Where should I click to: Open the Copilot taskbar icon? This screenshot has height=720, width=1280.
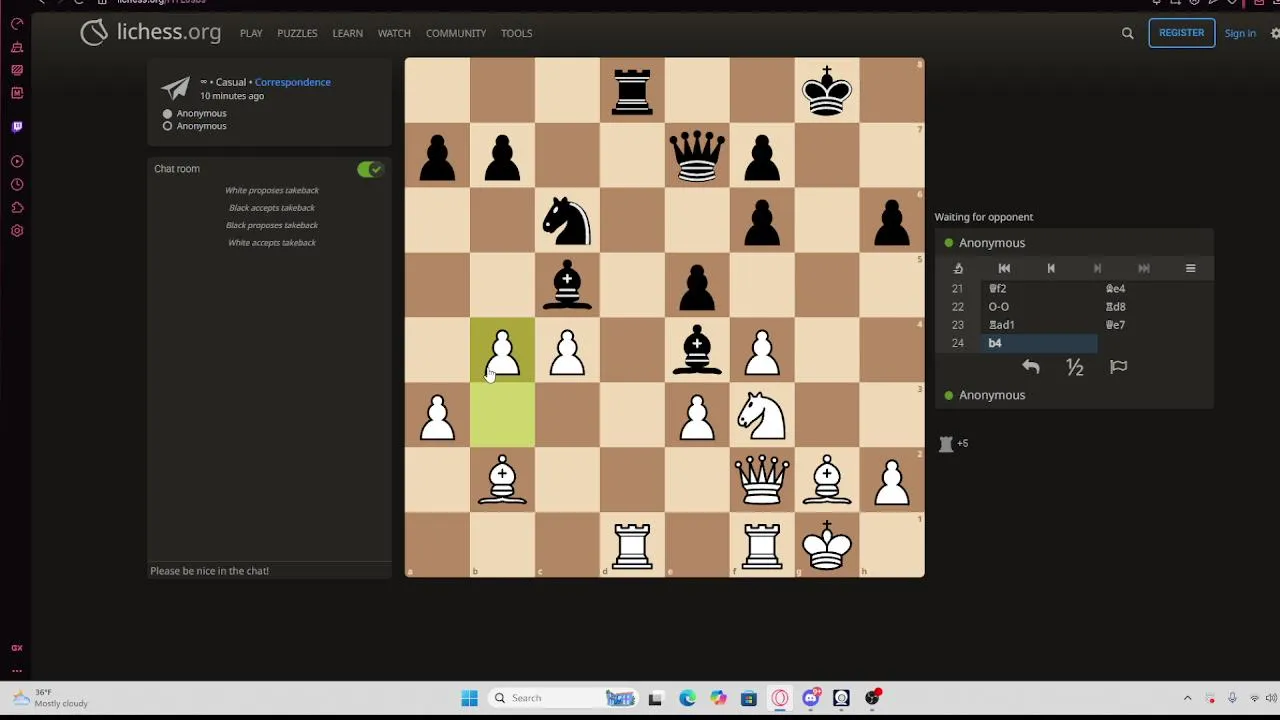tap(718, 698)
